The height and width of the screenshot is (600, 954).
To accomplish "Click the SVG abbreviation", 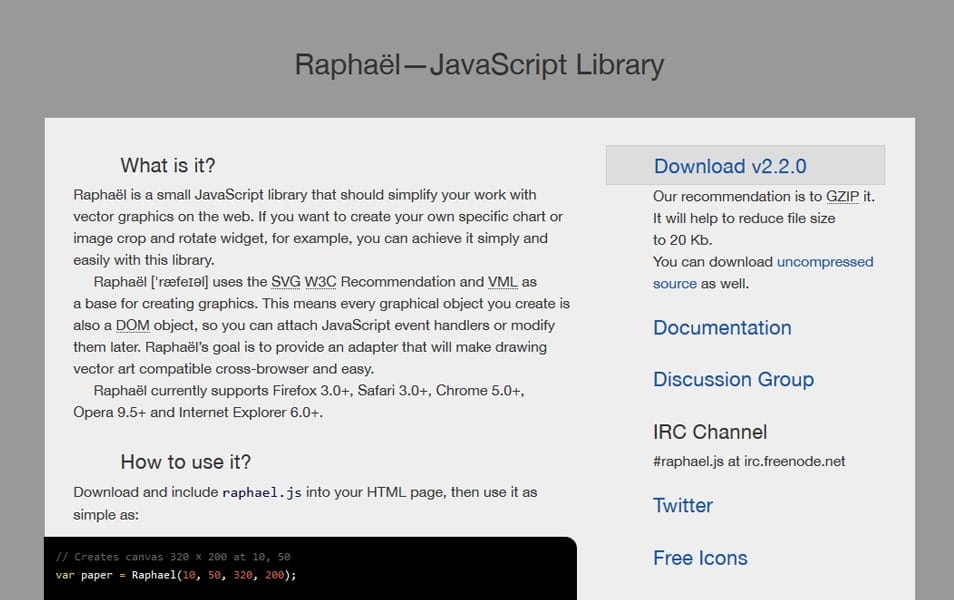I will click(285, 282).
